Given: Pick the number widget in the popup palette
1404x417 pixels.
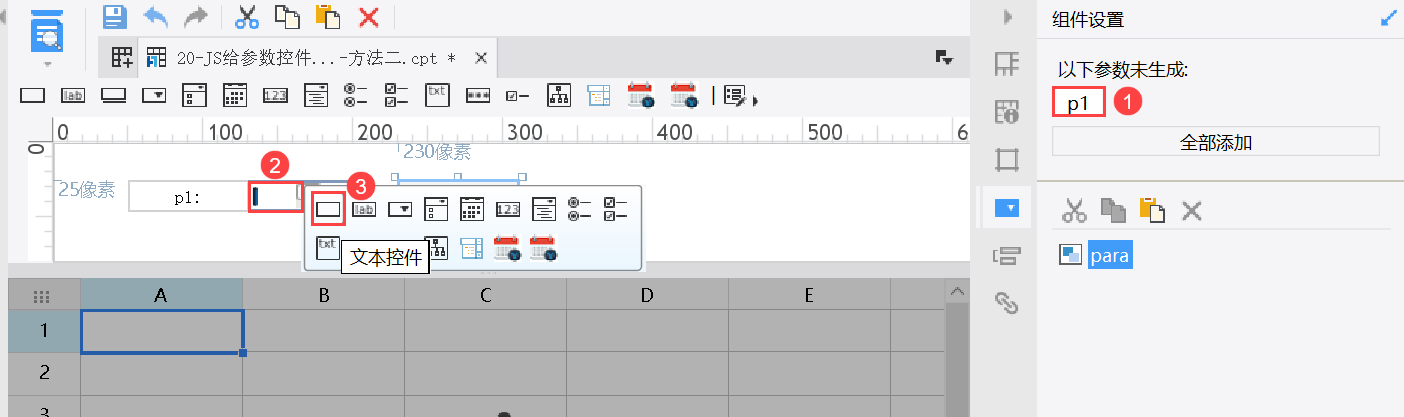Looking at the screenshot, I should [508, 209].
